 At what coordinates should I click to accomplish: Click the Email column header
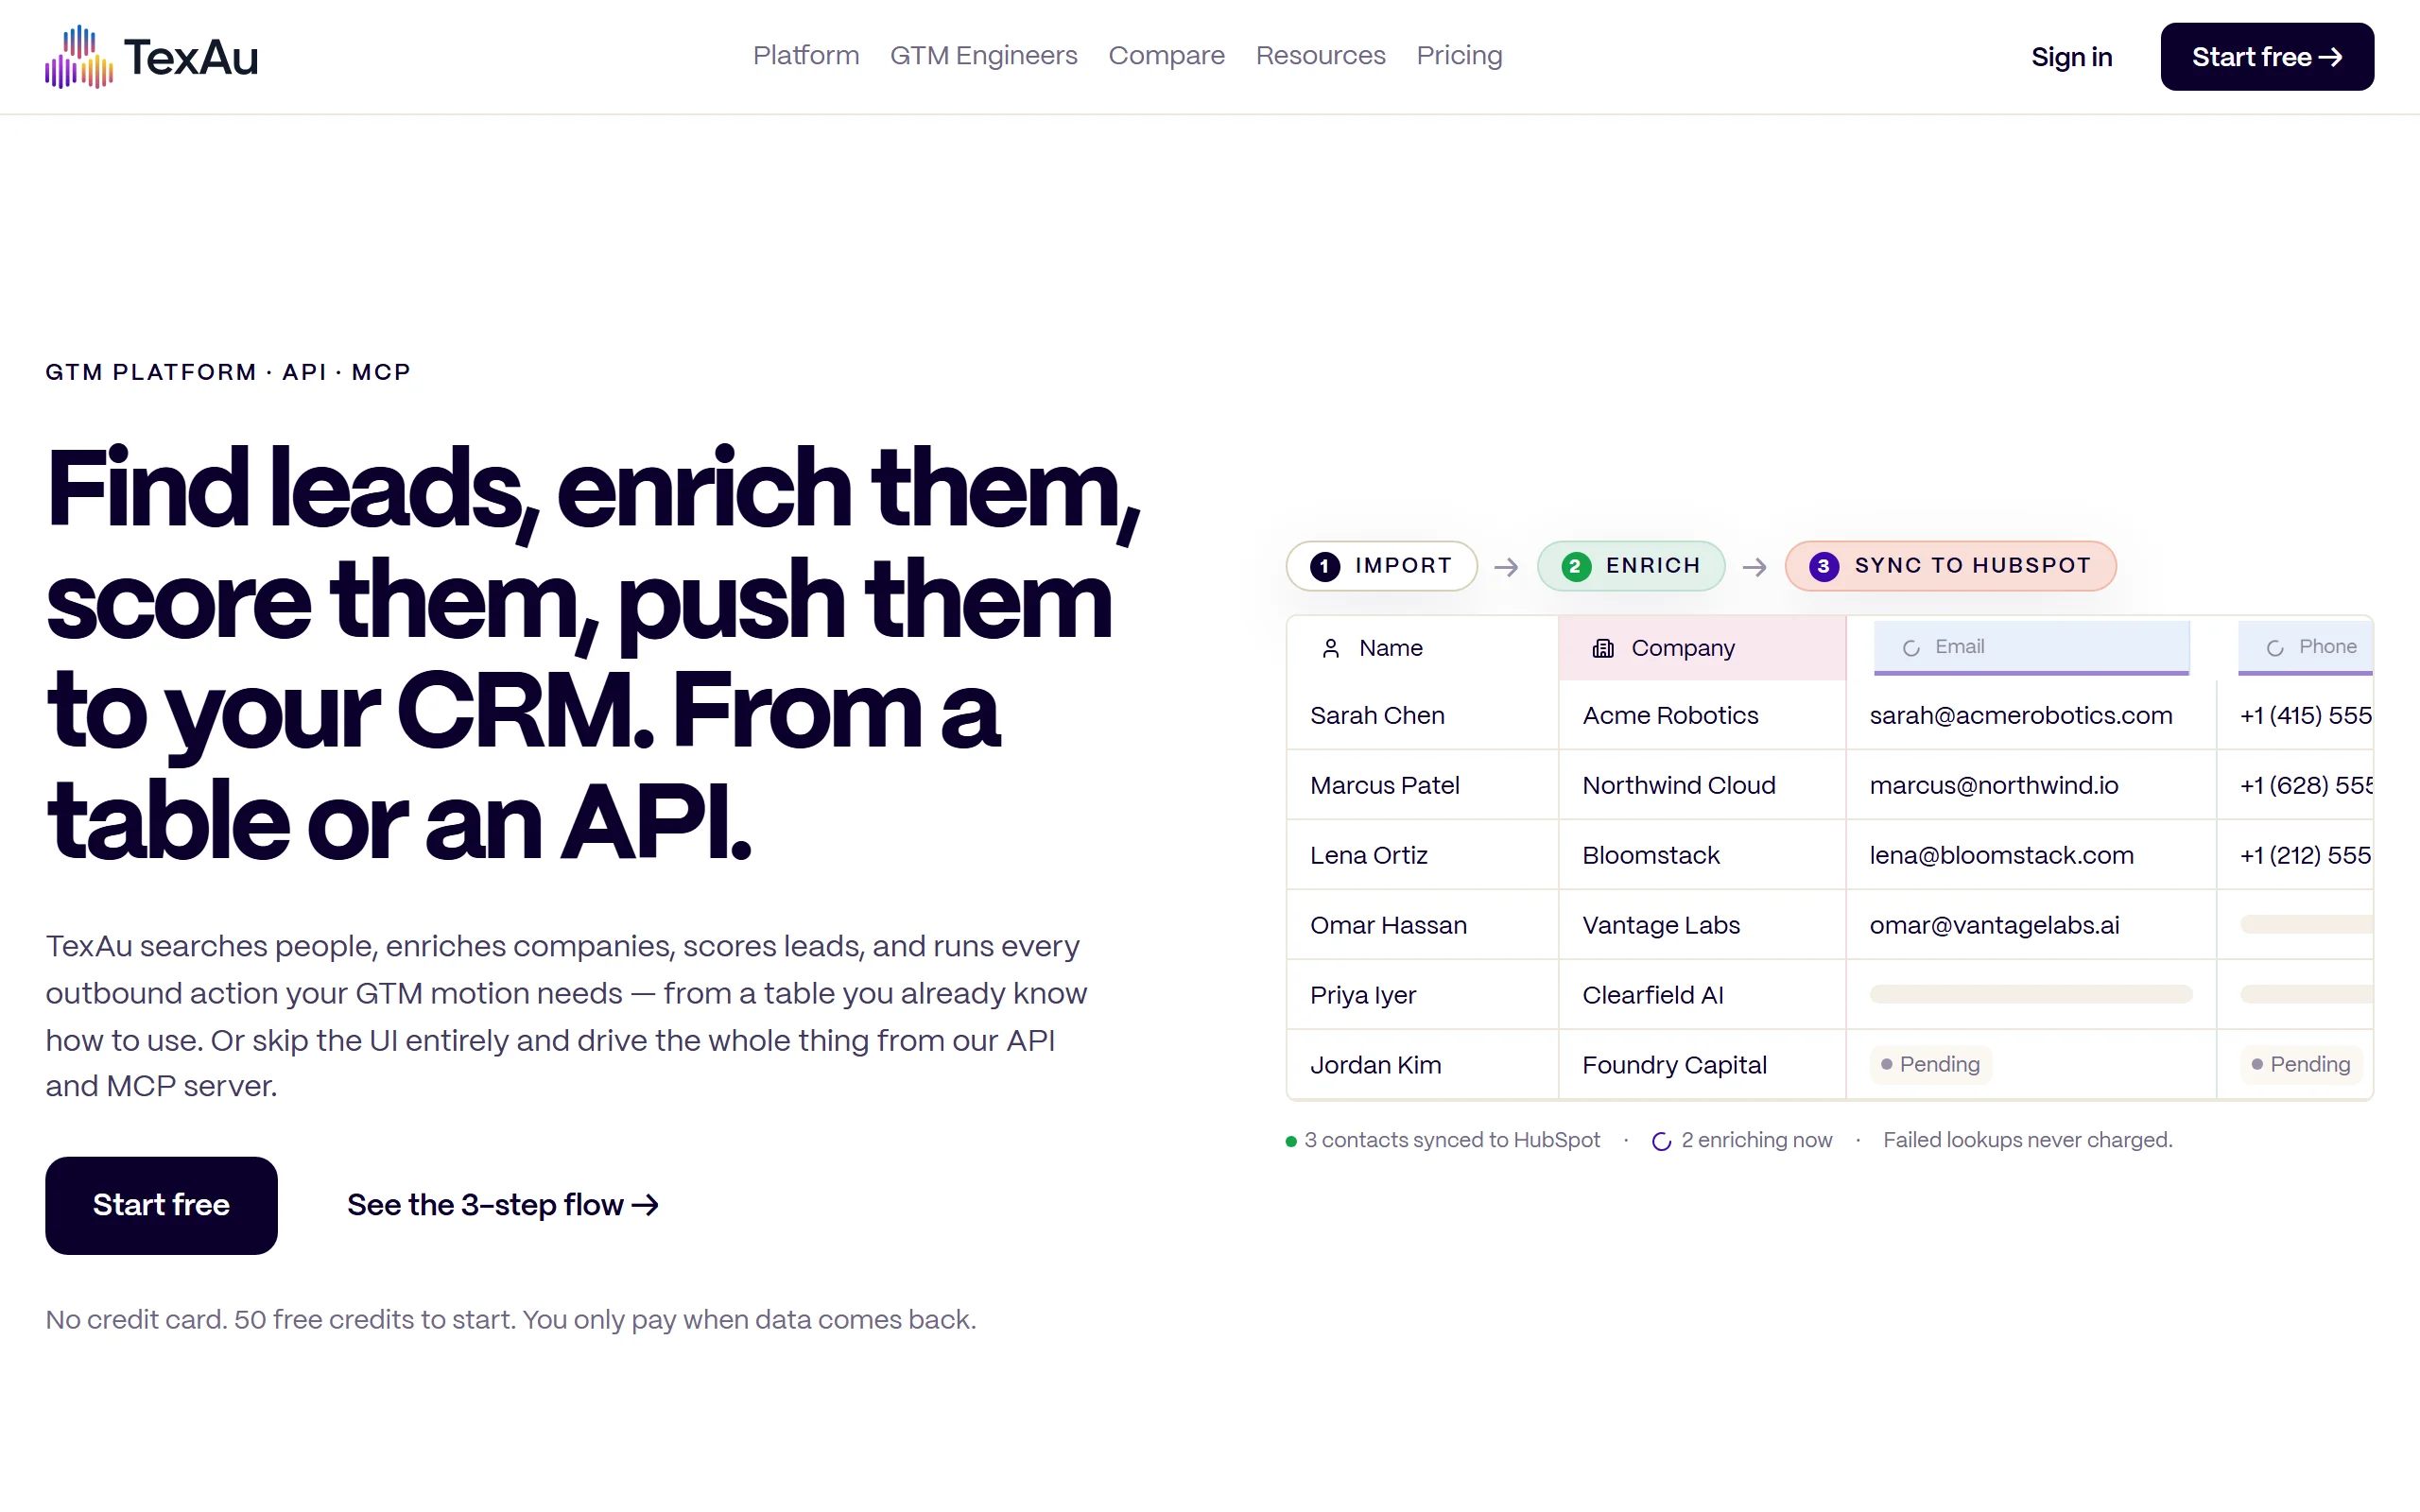(2032, 648)
